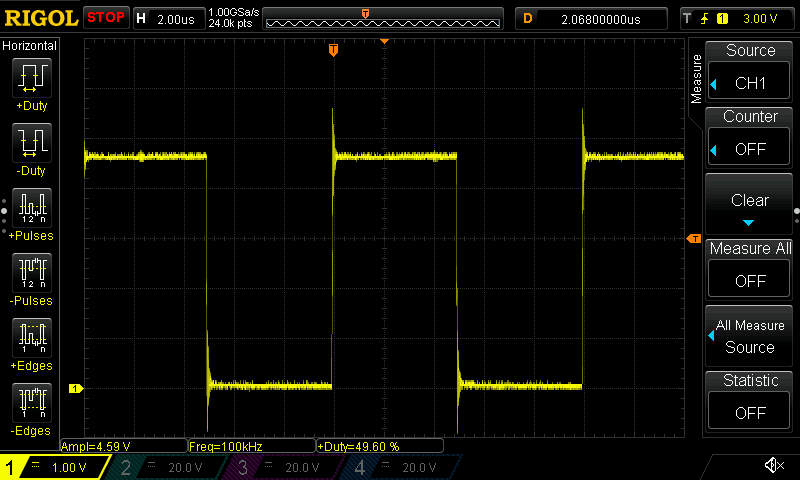This screenshot has height=480, width=800.
Task: Click the Ampl=4.59 V measurement
Action: click(x=123, y=446)
